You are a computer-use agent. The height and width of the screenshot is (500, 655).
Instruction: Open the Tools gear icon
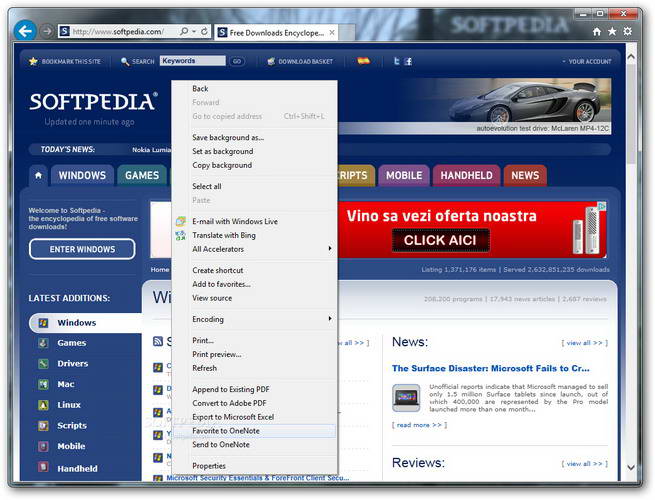click(627, 31)
